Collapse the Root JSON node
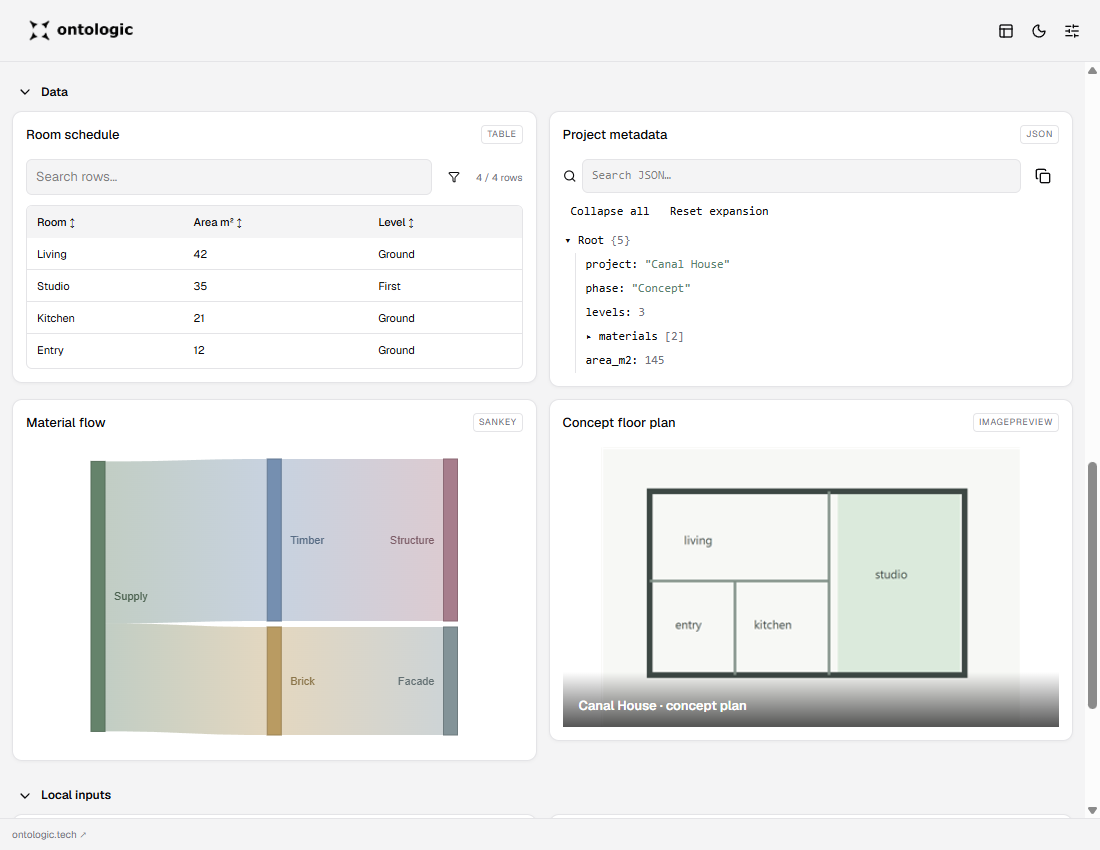Image resolution: width=1100 pixels, height=850 pixels. (x=568, y=241)
